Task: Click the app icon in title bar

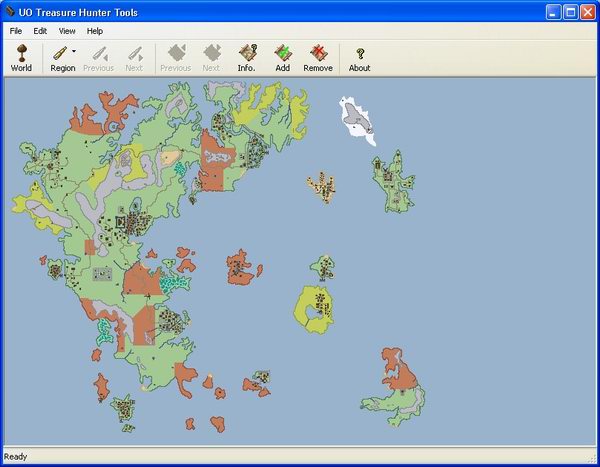Action: 10,12
